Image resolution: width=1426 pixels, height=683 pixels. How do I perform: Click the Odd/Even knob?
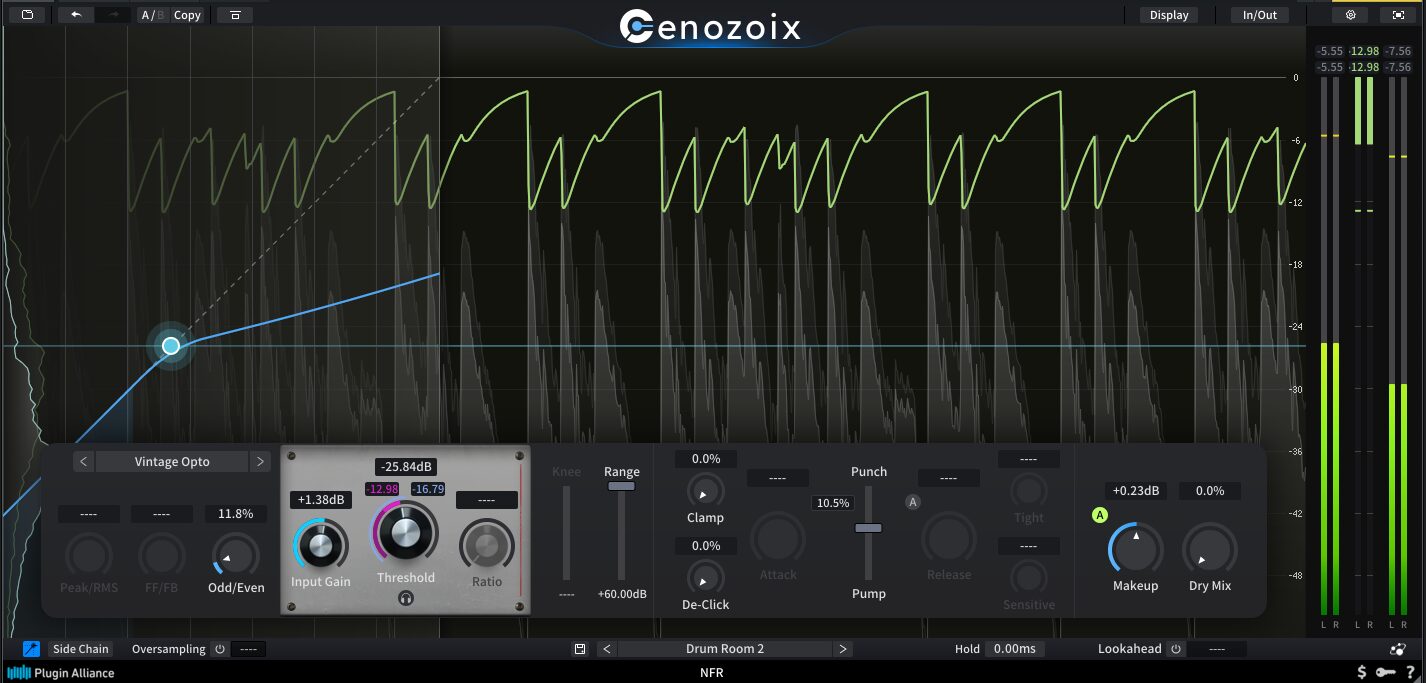(236, 555)
